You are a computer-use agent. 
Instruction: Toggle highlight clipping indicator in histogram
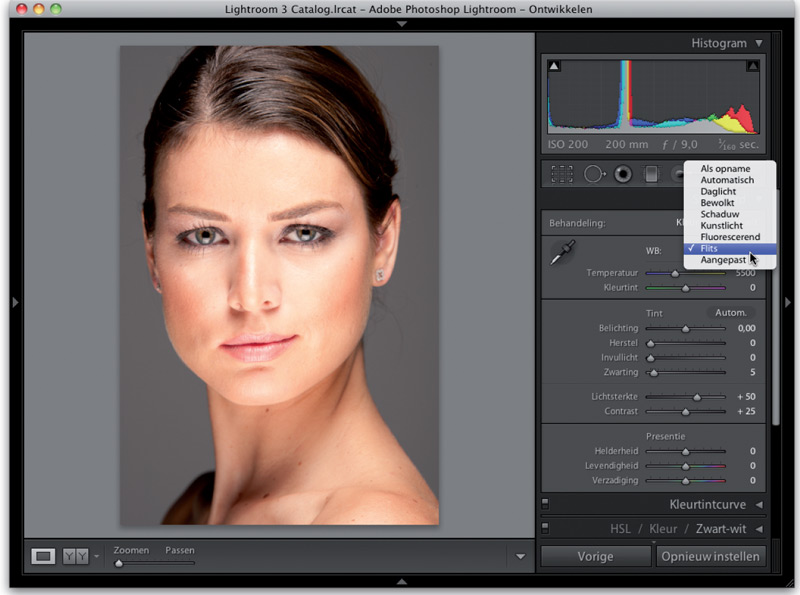[752, 66]
